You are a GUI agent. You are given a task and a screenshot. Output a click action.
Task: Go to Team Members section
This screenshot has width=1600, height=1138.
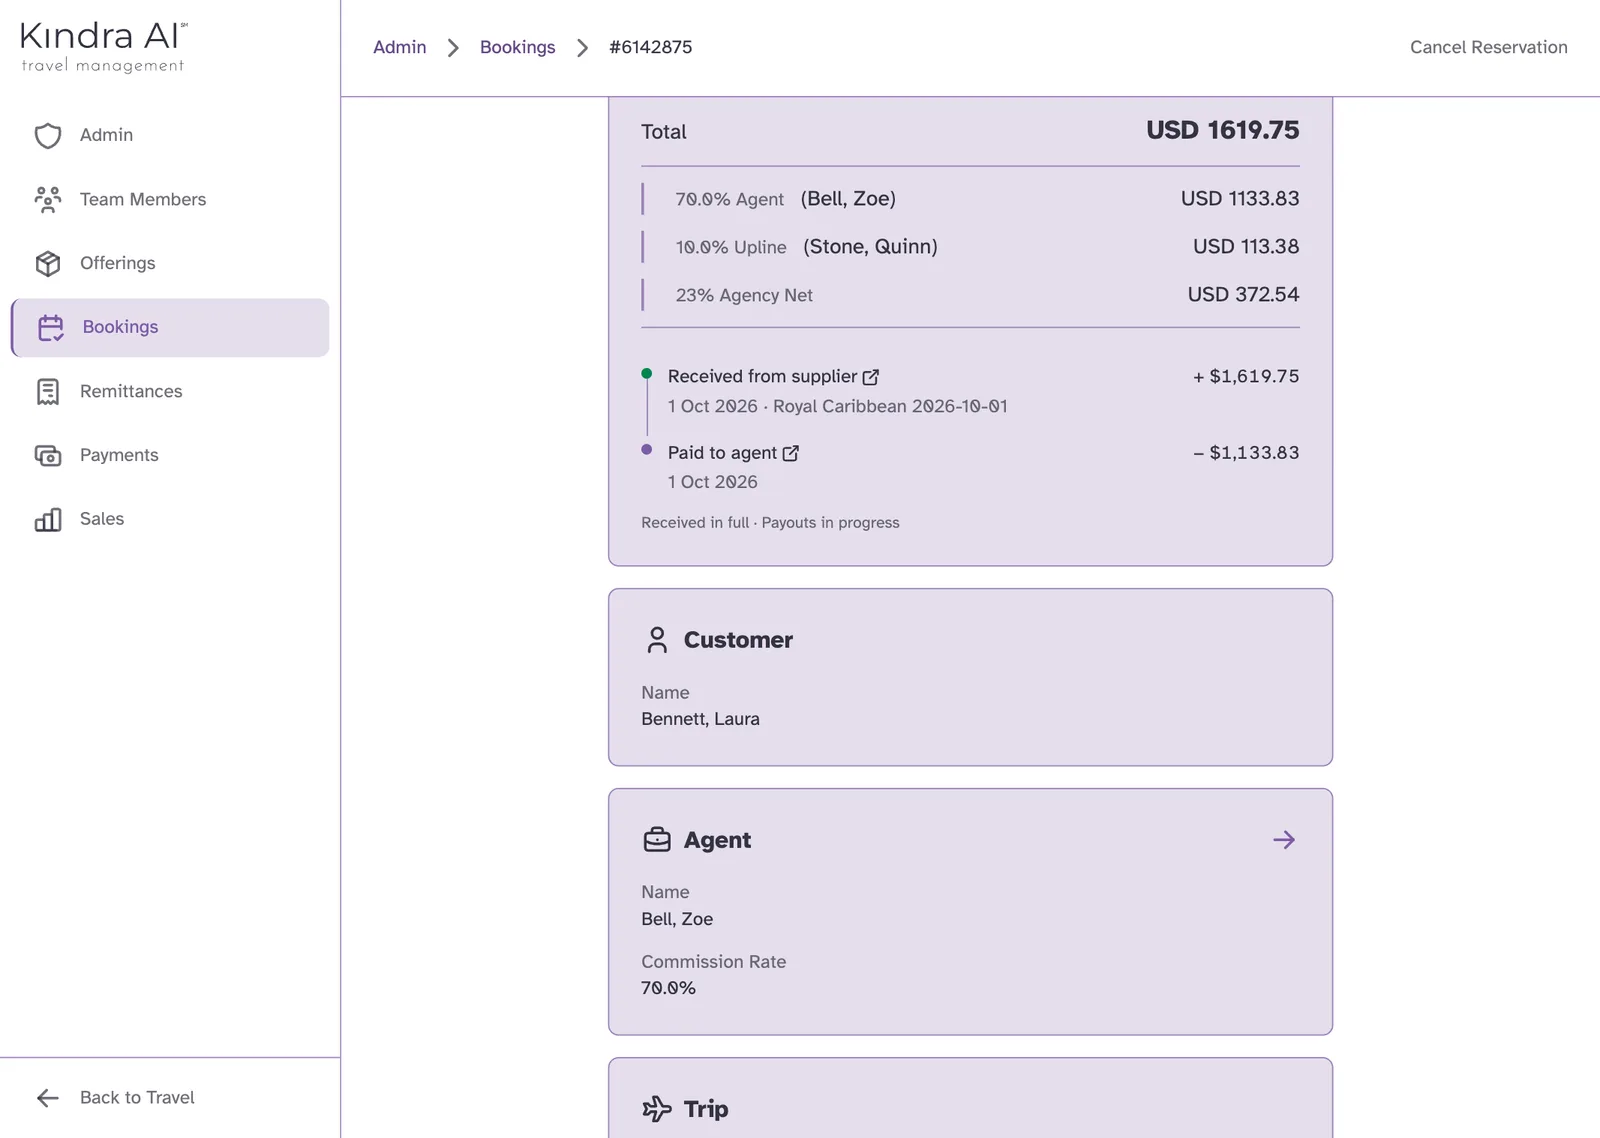(170, 199)
